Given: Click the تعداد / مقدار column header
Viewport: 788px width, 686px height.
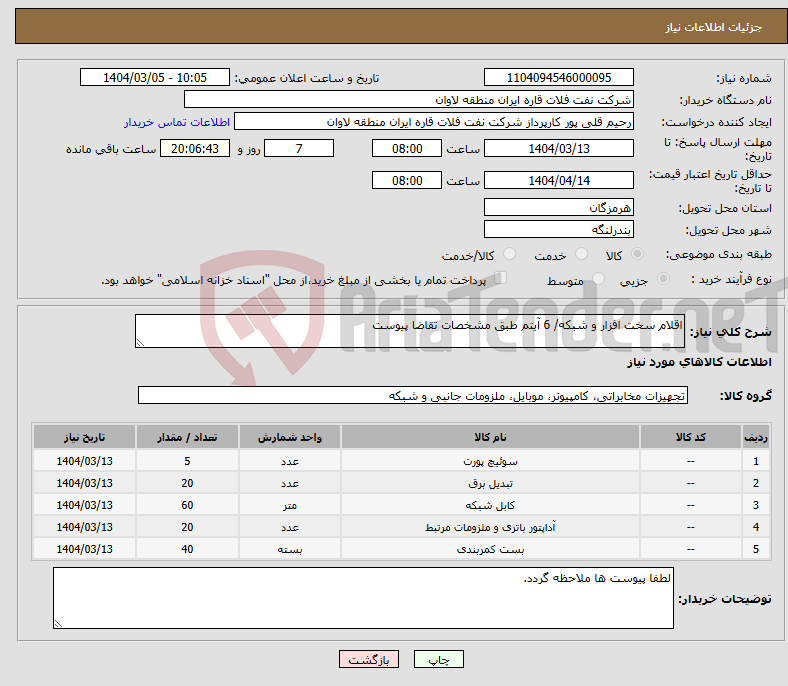Looking at the screenshot, I should tap(187, 437).
